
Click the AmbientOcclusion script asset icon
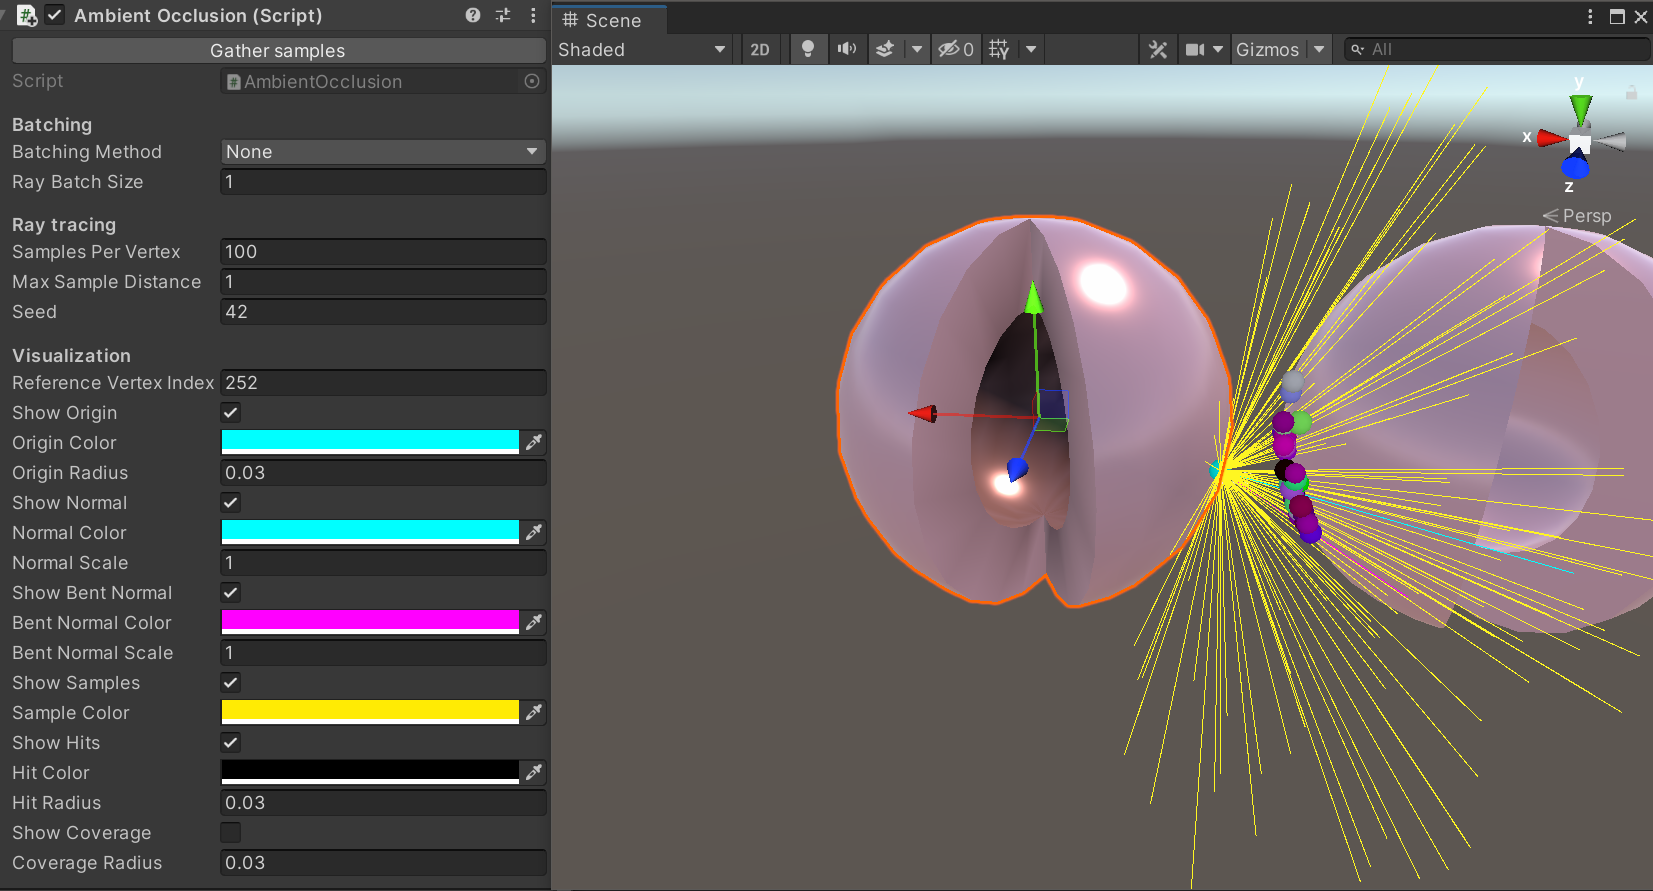click(x=233, y=82)
